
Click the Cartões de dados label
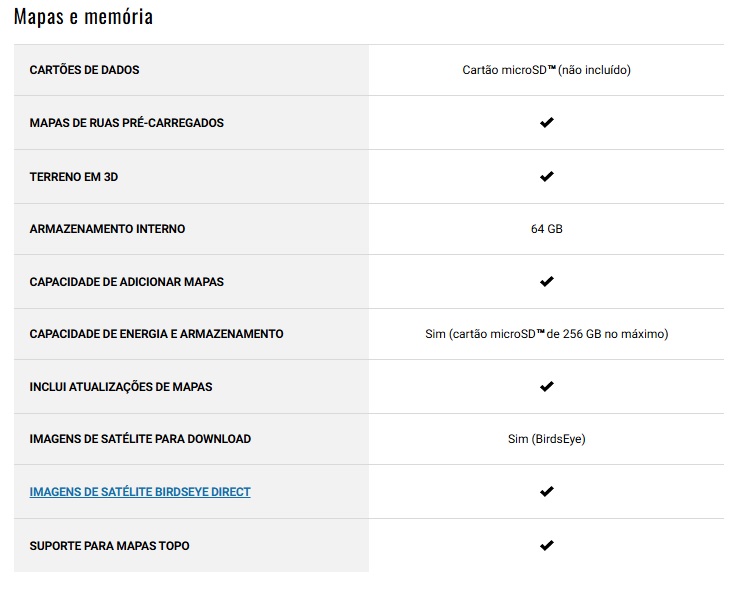(x=84, y=70)
